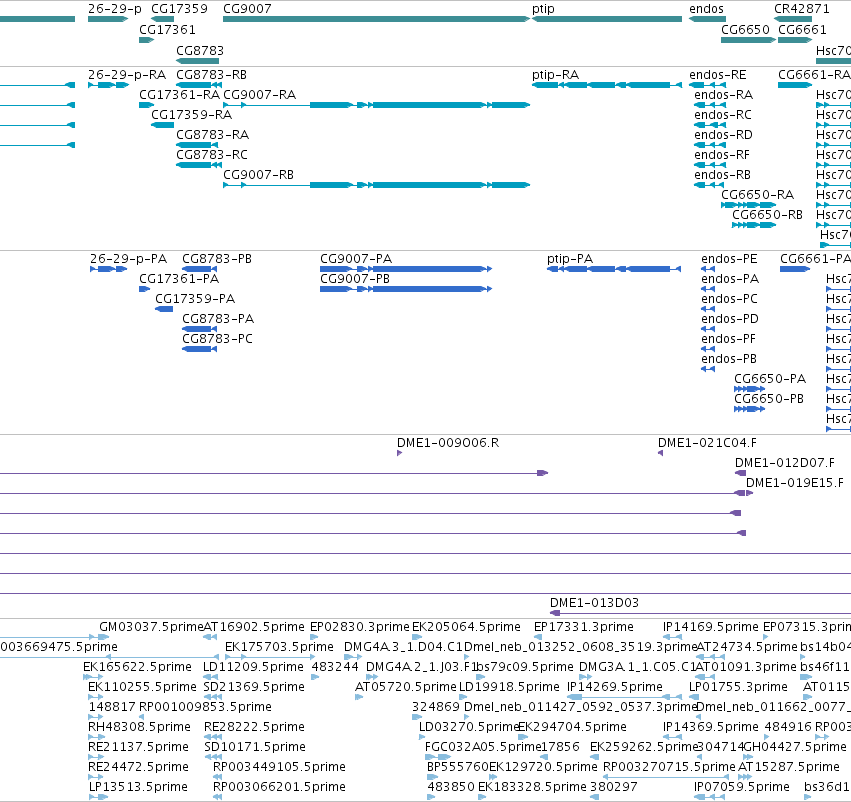Open the SD21369.5prime EST label
The width and height of the screenshot is (851, 802).
pyautogui.click(x=254, y=687)
